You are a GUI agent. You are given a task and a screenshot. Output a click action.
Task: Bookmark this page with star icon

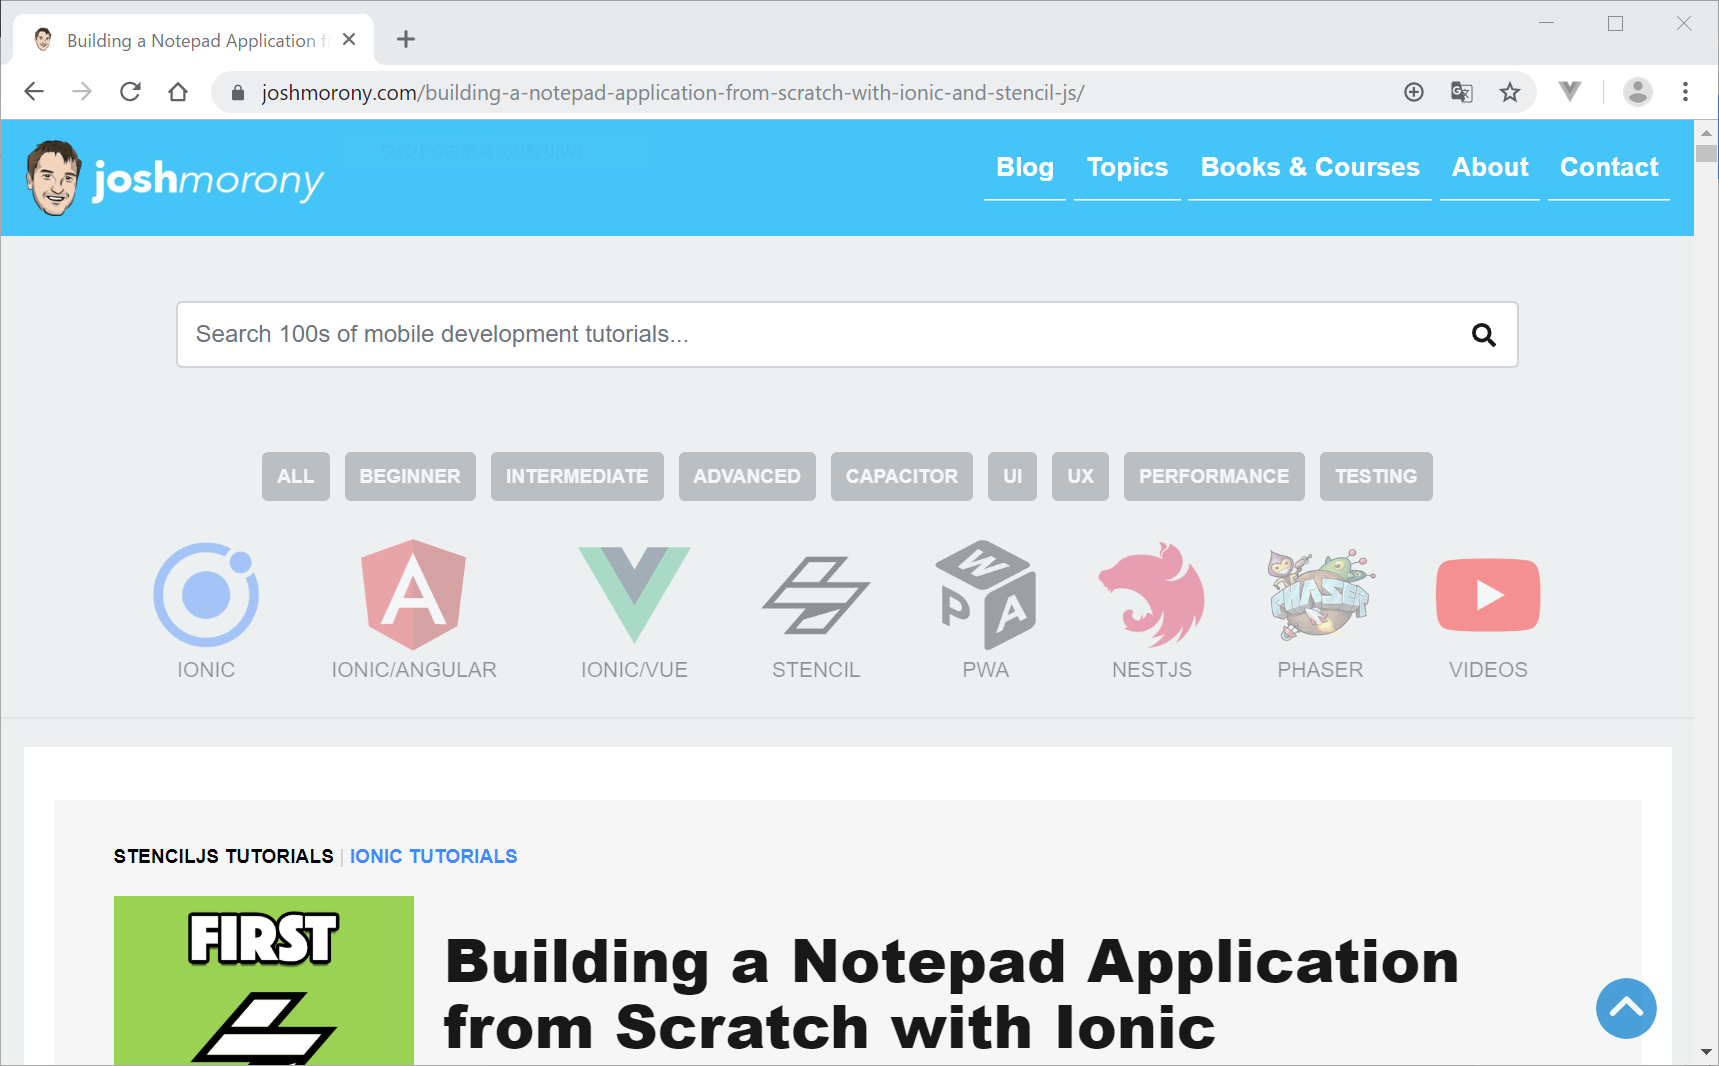coord(1509,93)
